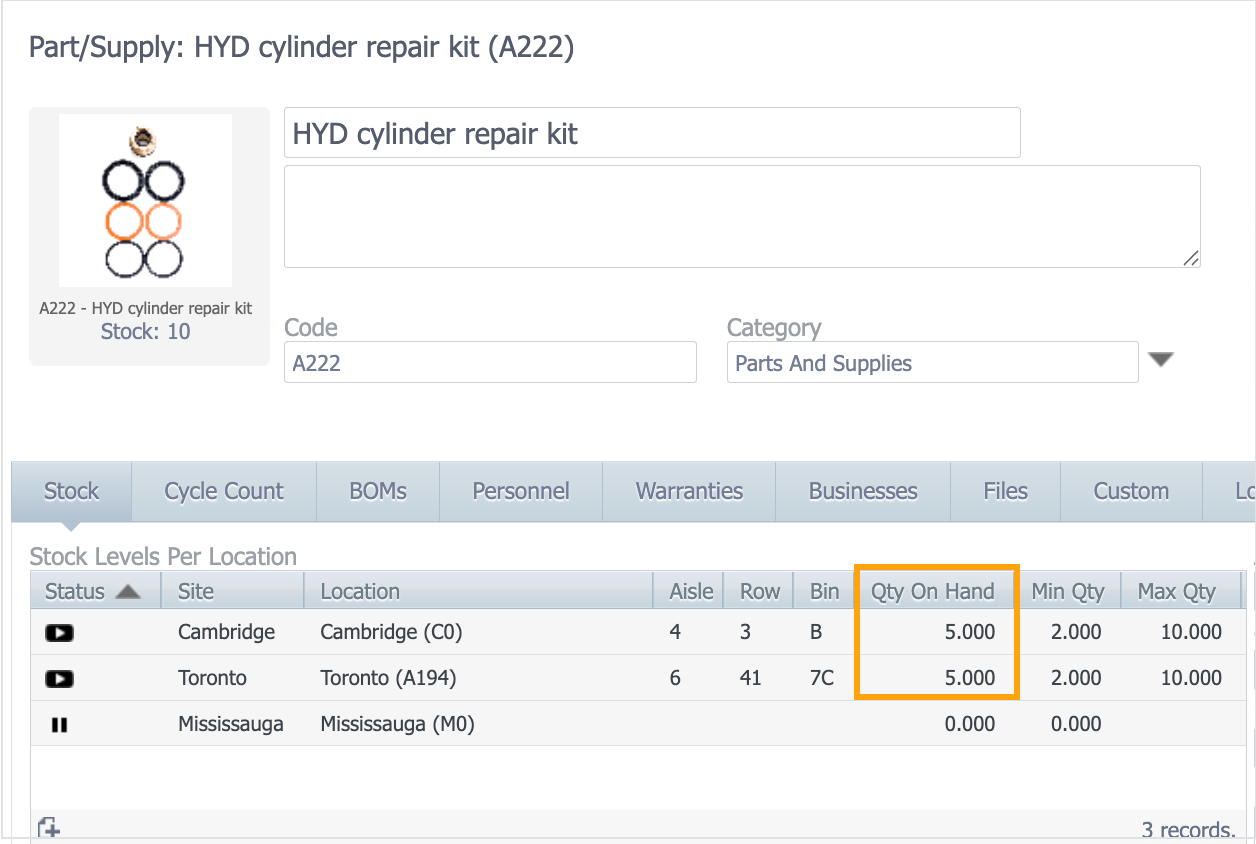Go to the Warranties tab
The width and height of the screenshot is (1256, 844).
tap(689, 491)
